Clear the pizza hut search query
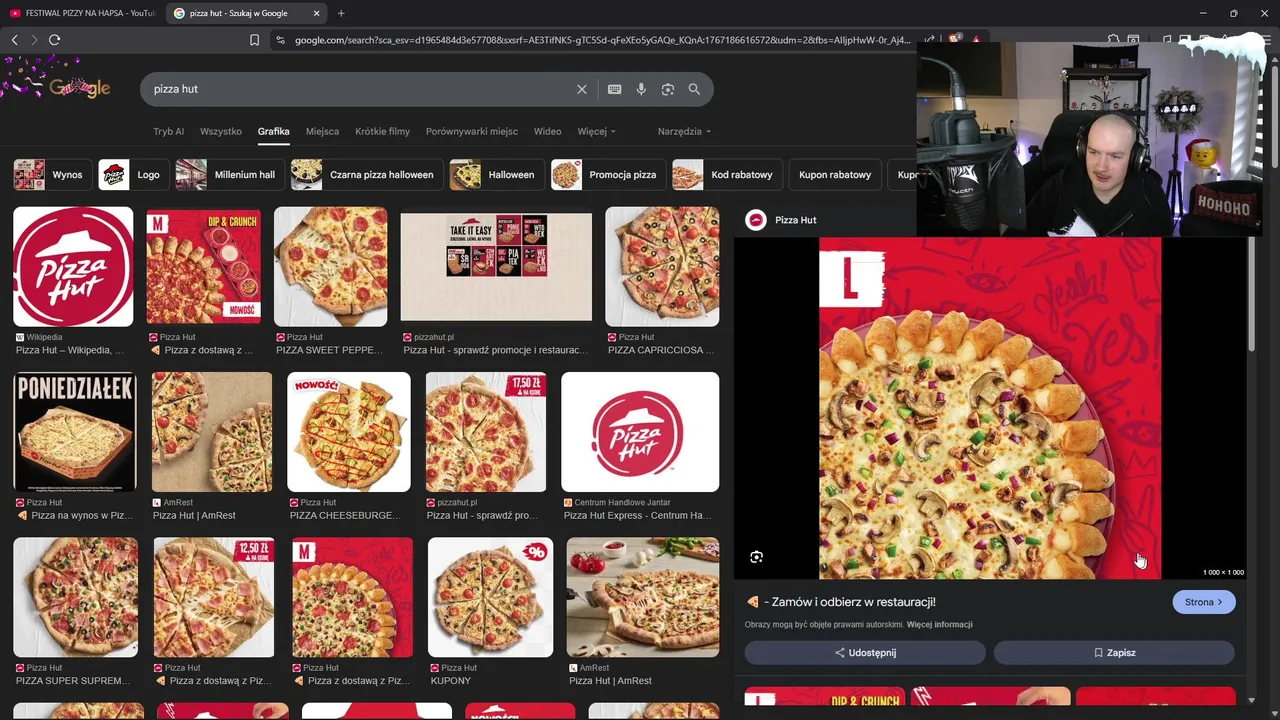 tap(582, 89)
